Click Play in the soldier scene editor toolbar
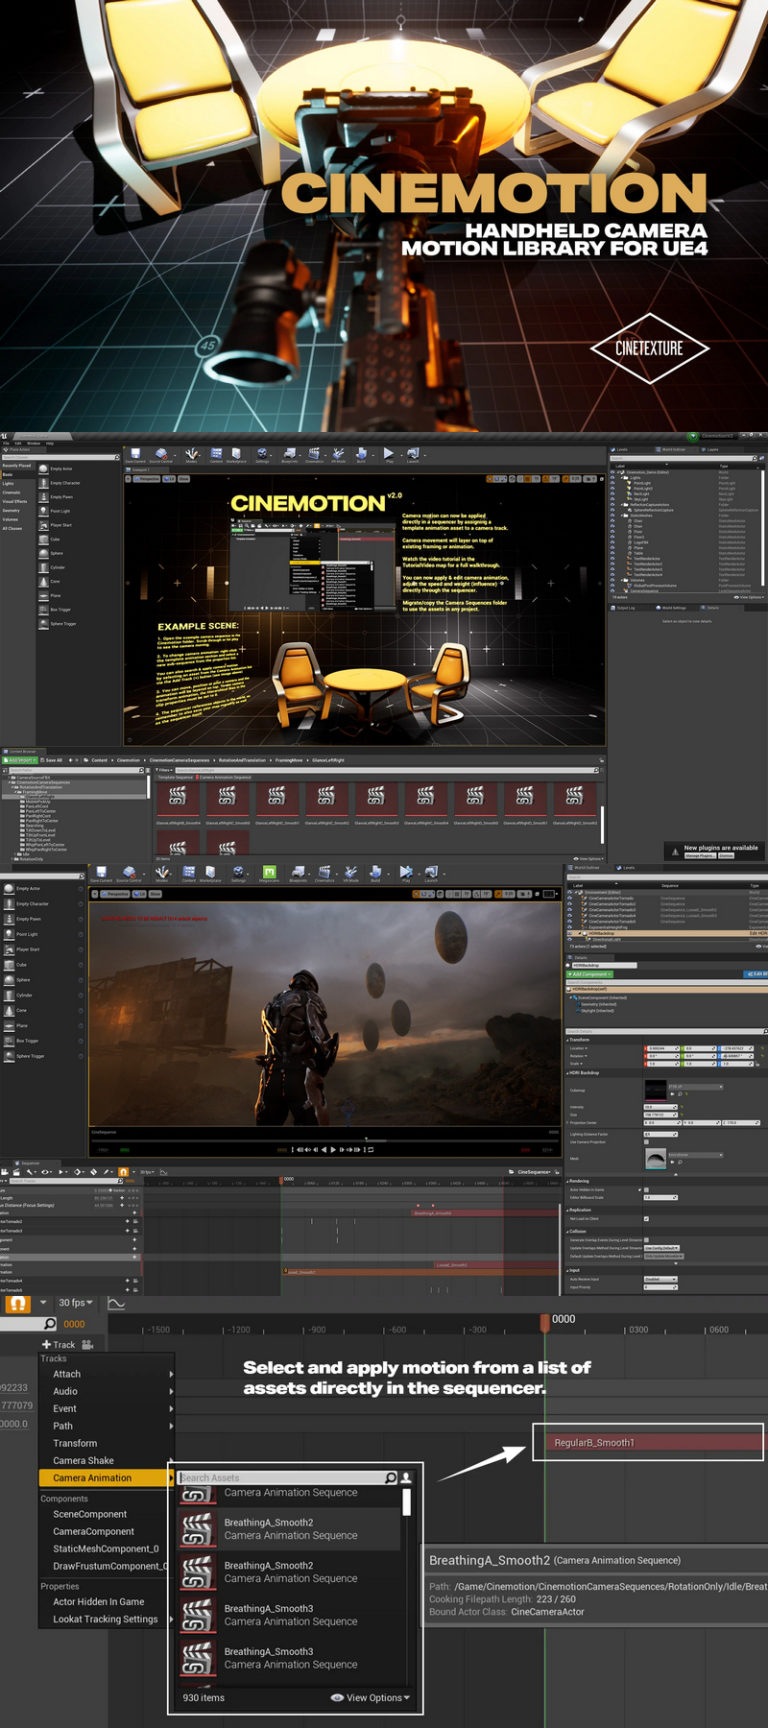 pyautogui.click(x=406, y=873)
